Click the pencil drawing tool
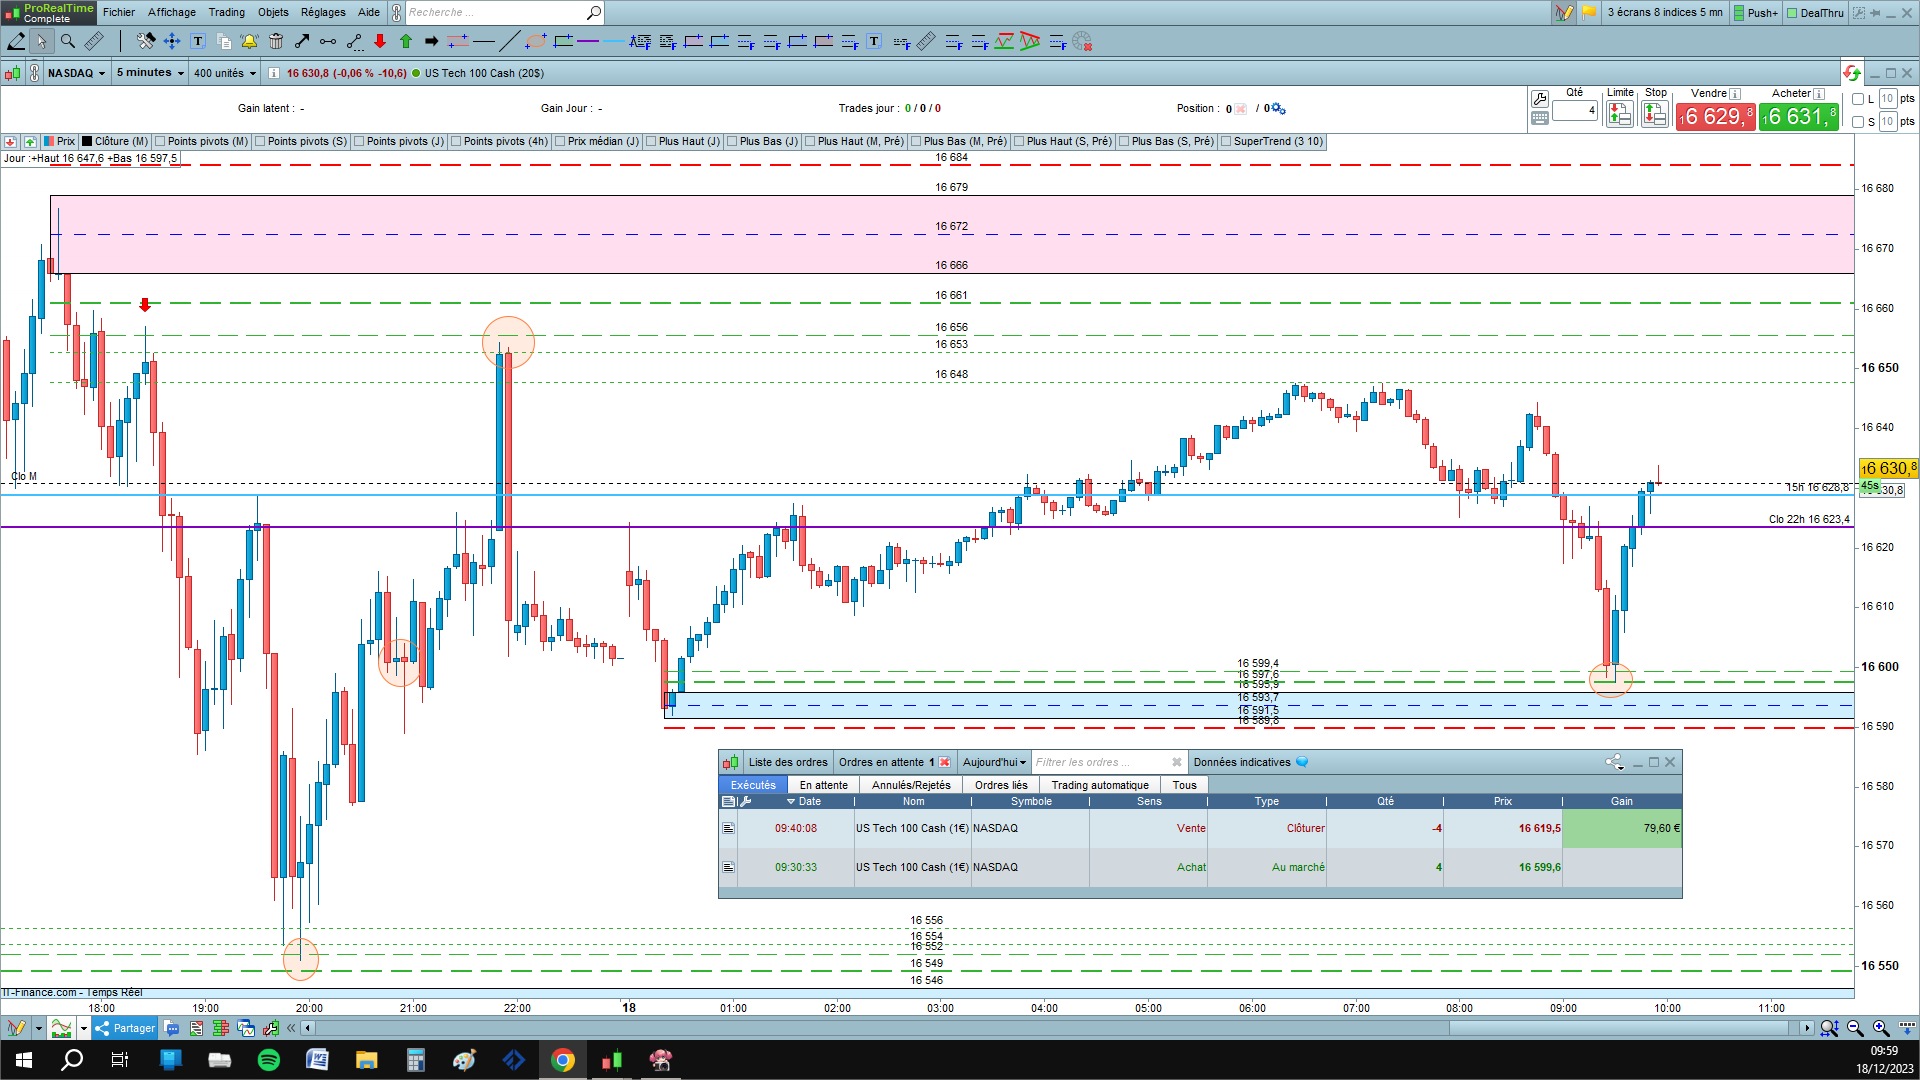Viewport: 1920px width, 1080px height. click(x=16, y=41)
